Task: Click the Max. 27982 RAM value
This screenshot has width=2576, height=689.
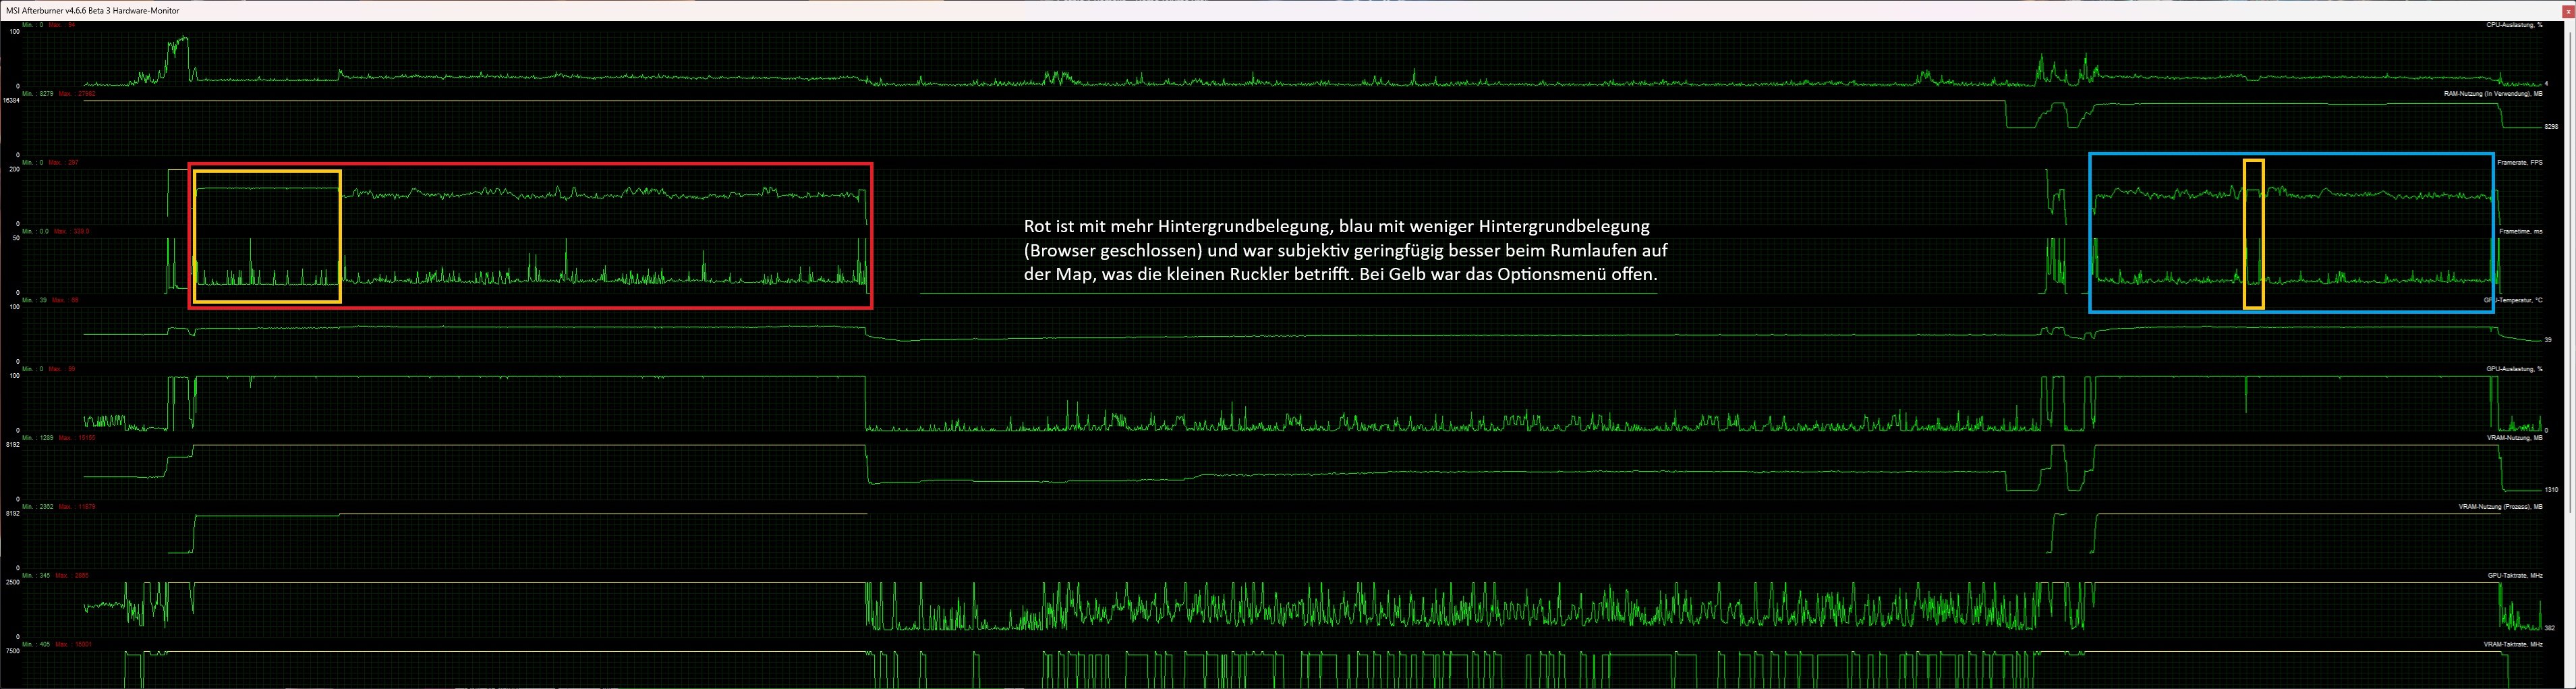Action: pyautogui.click(x=77, y=94)
